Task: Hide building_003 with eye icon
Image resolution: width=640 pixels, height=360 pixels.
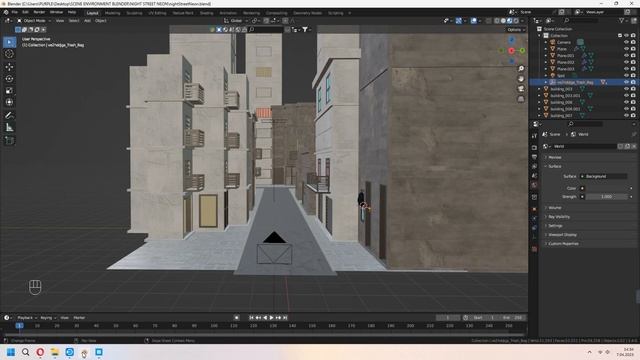Action: point(626,89)
